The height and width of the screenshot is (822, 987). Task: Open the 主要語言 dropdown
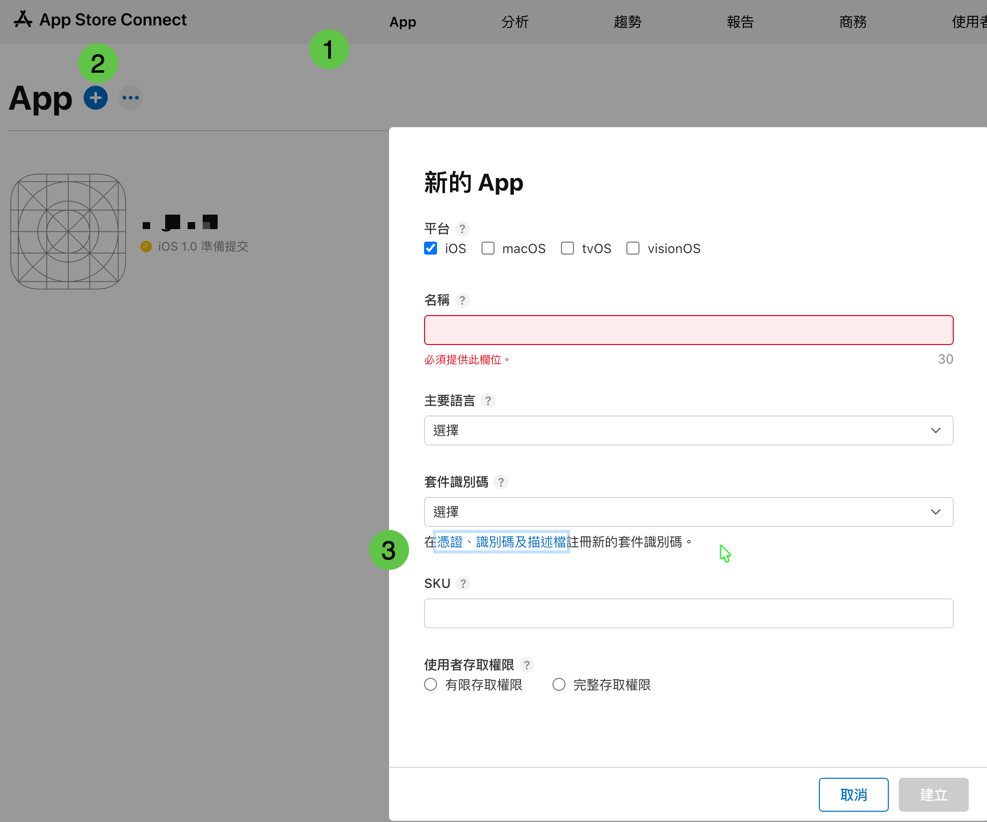point(688,430)
